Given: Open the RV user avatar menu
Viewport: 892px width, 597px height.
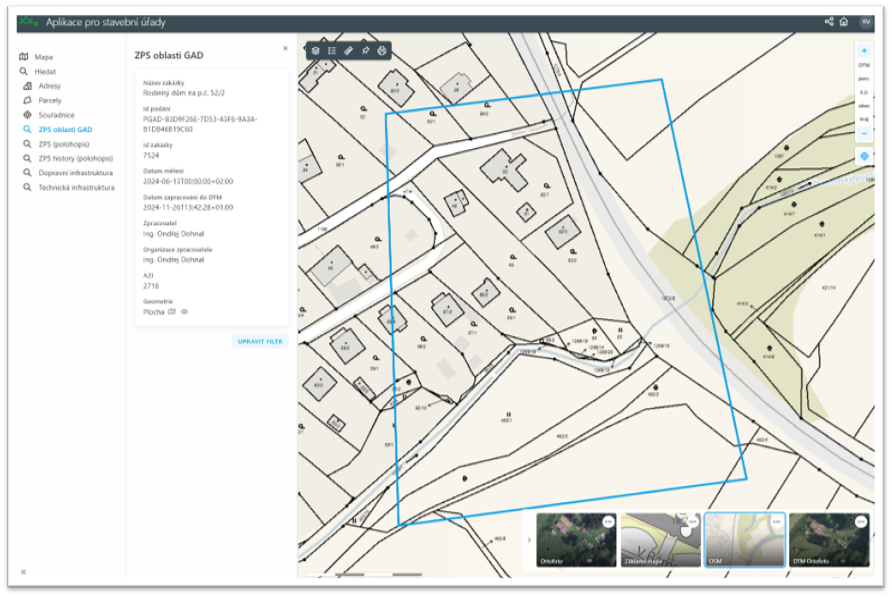Looking at the screenshot, I should coord(866,22).
